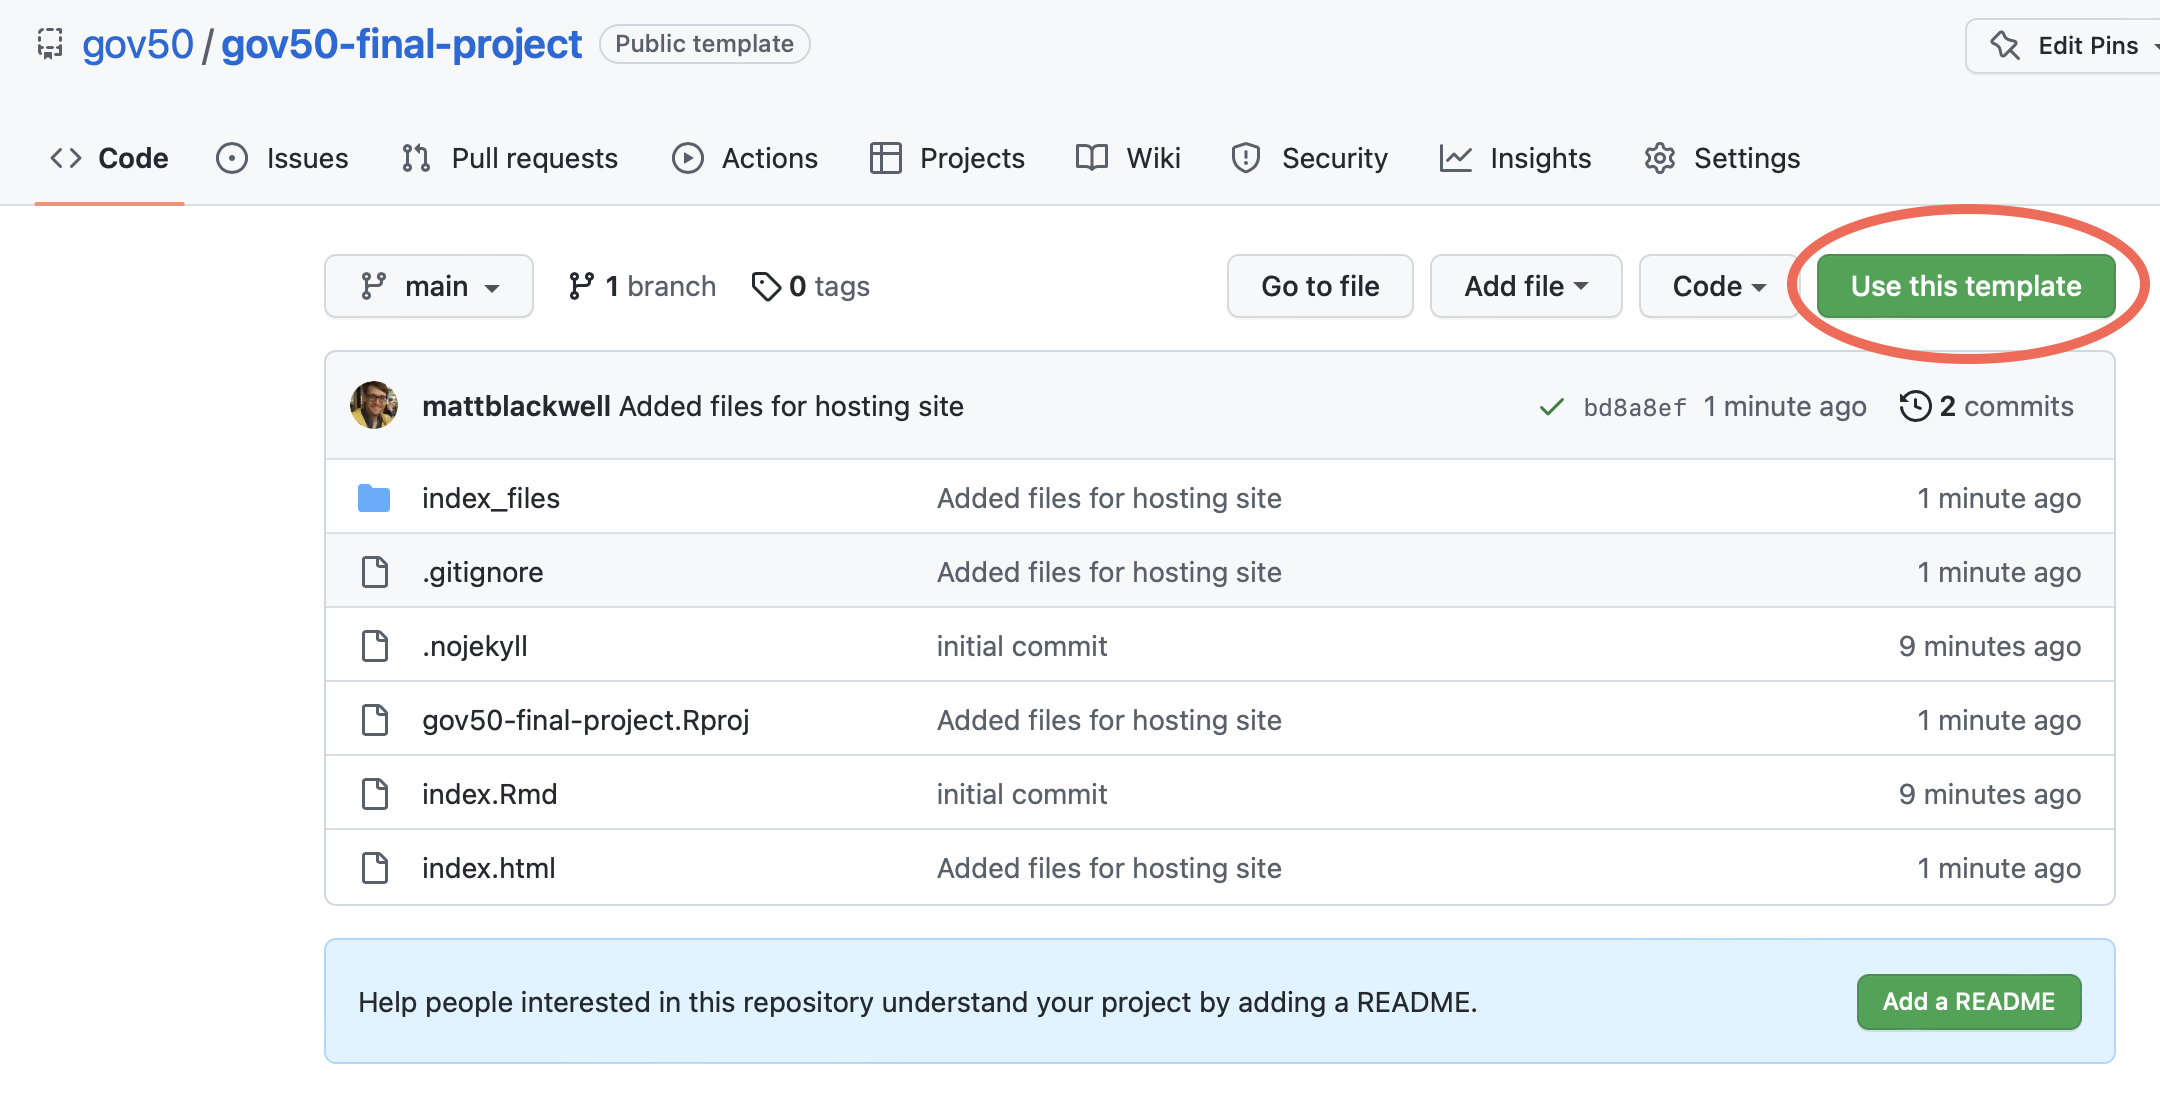Open the gov50-final-project repository link
Viewport: 2160px width, 1112px height.
click(x=401, y=44)
